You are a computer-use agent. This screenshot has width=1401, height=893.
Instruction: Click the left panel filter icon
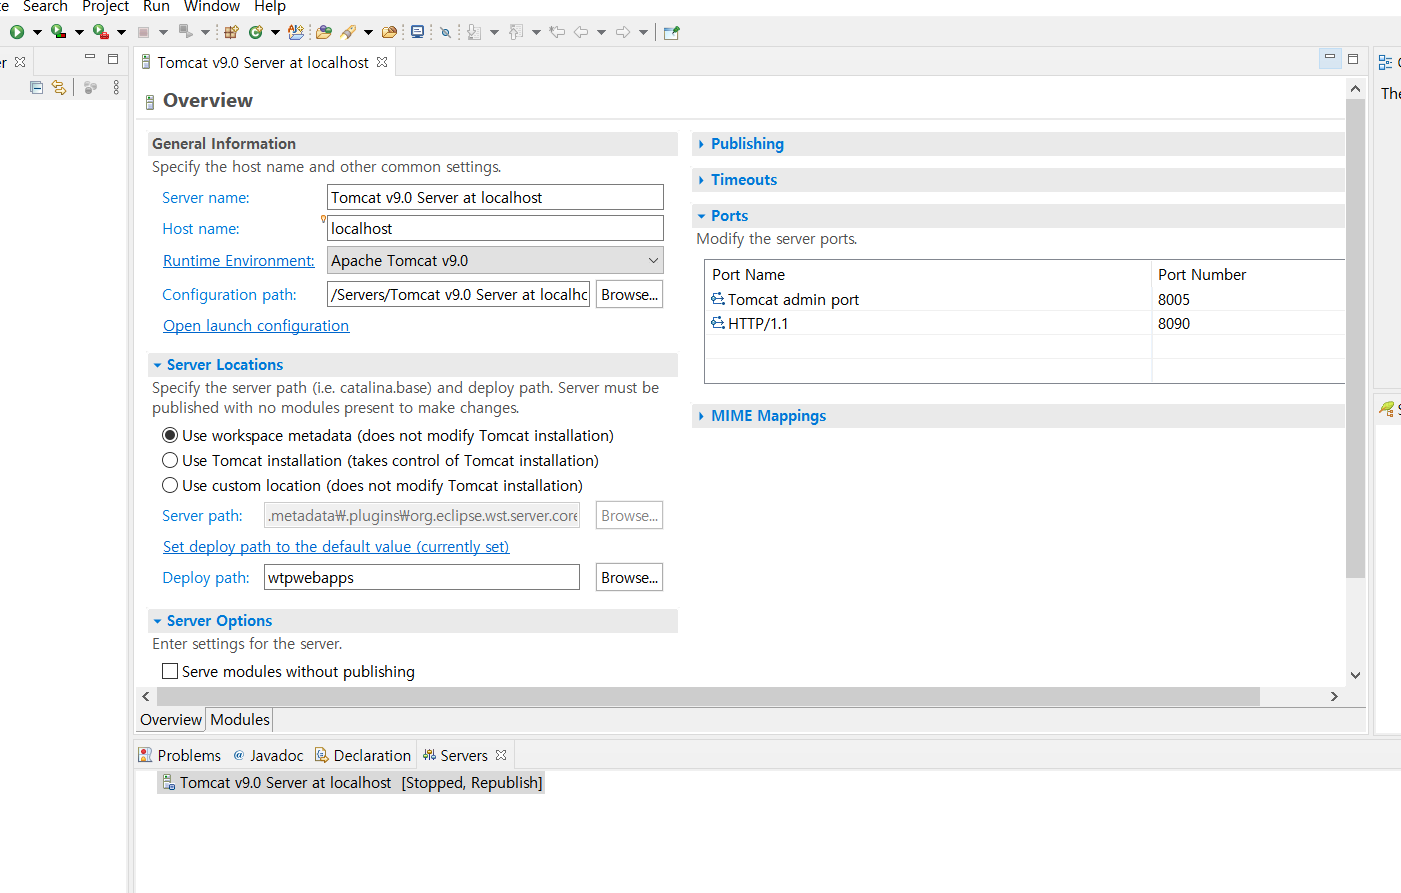[90, 87]
